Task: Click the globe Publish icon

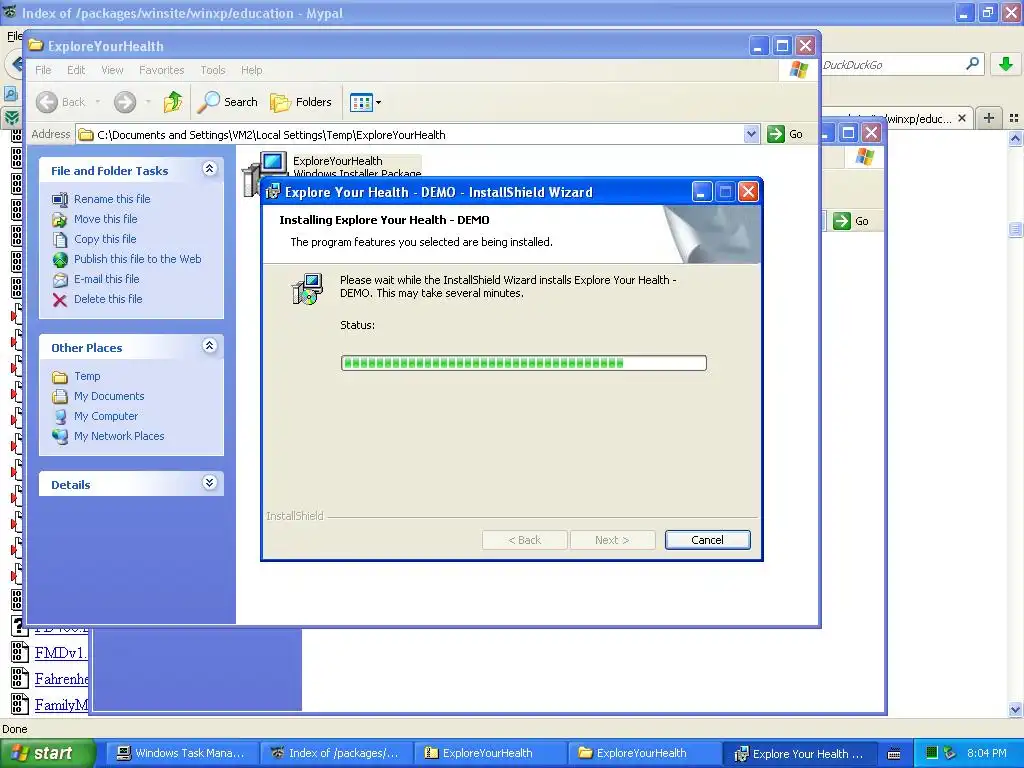Action: (59, 260)
